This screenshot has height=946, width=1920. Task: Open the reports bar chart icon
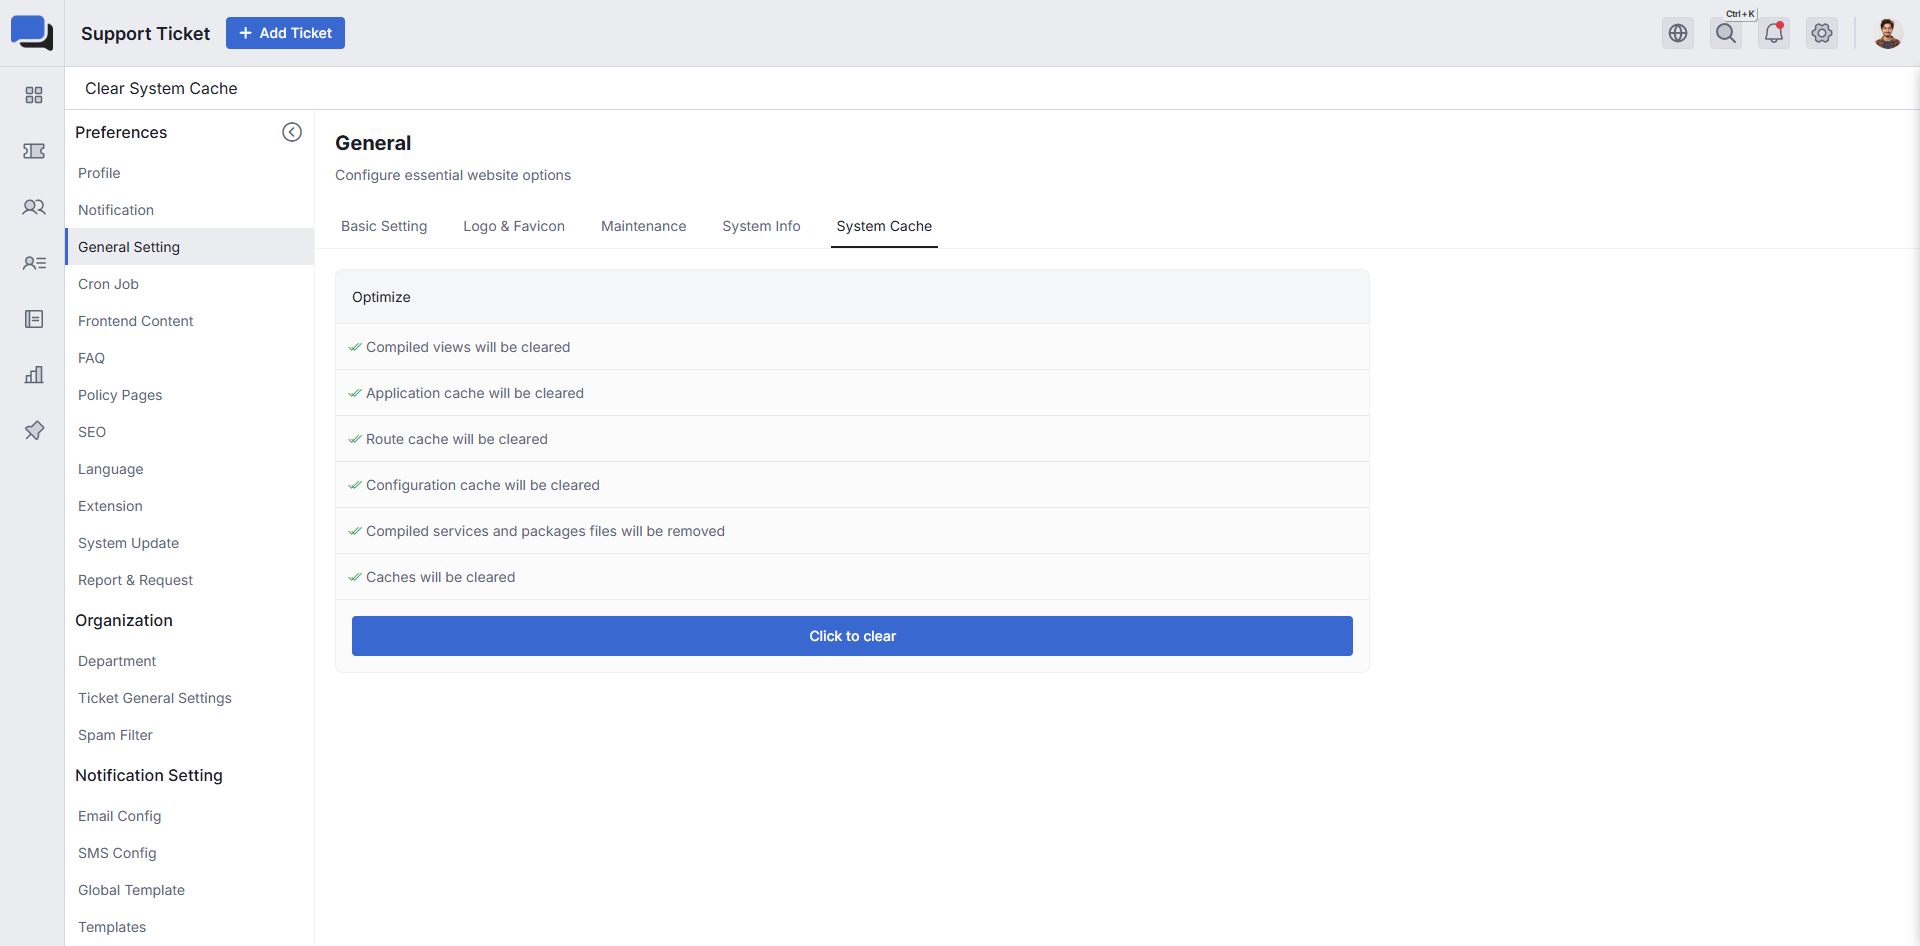pos(34,375)
